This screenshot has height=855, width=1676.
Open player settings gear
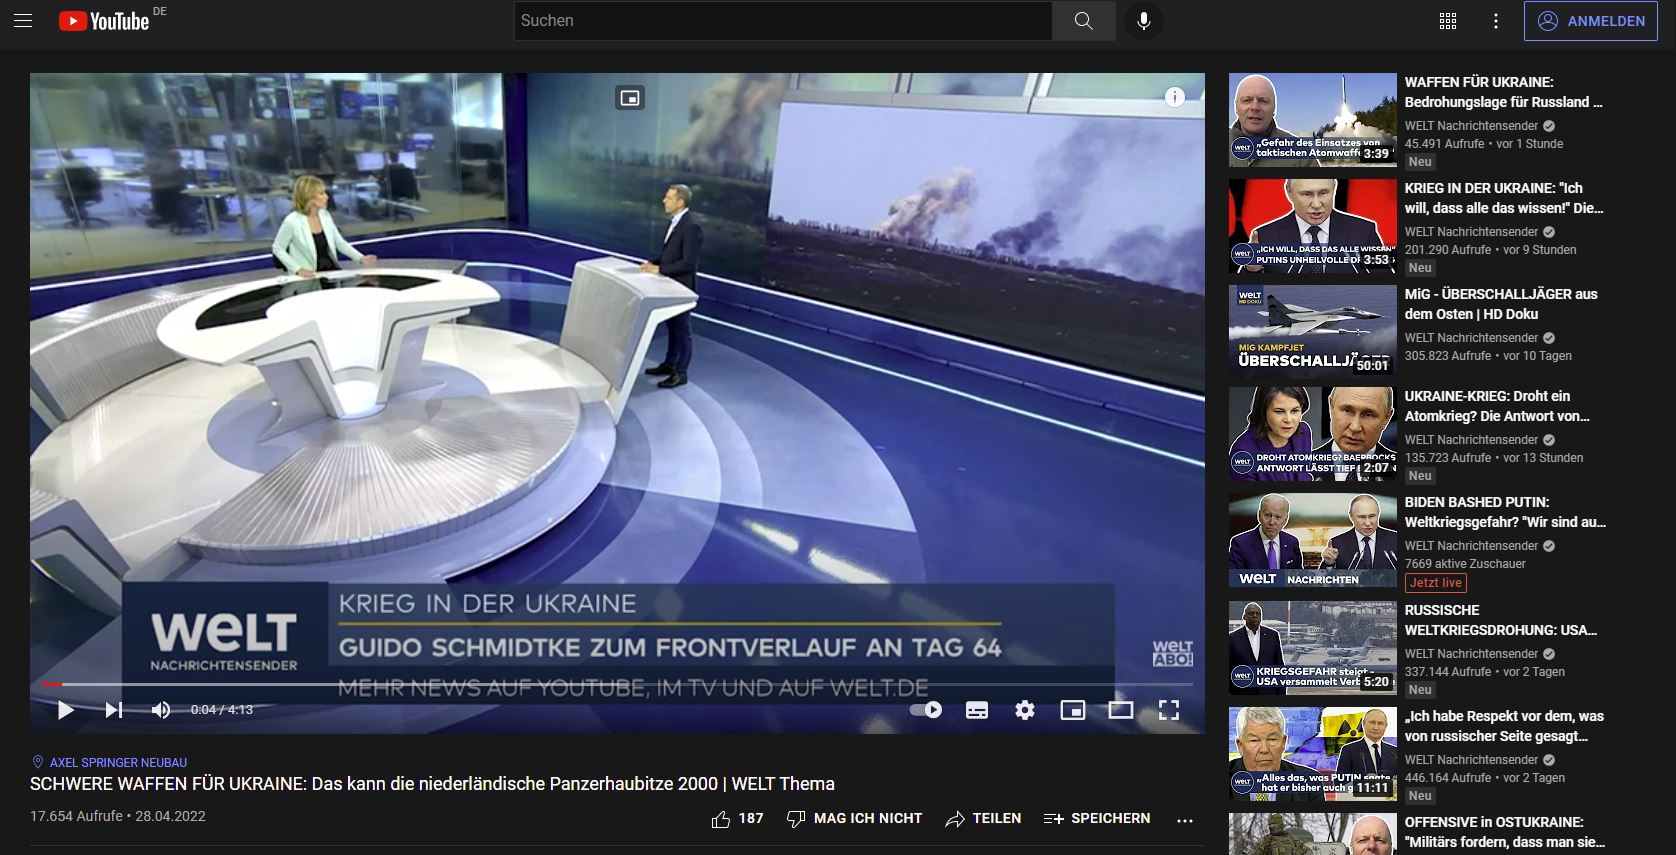click(1025, 710)
